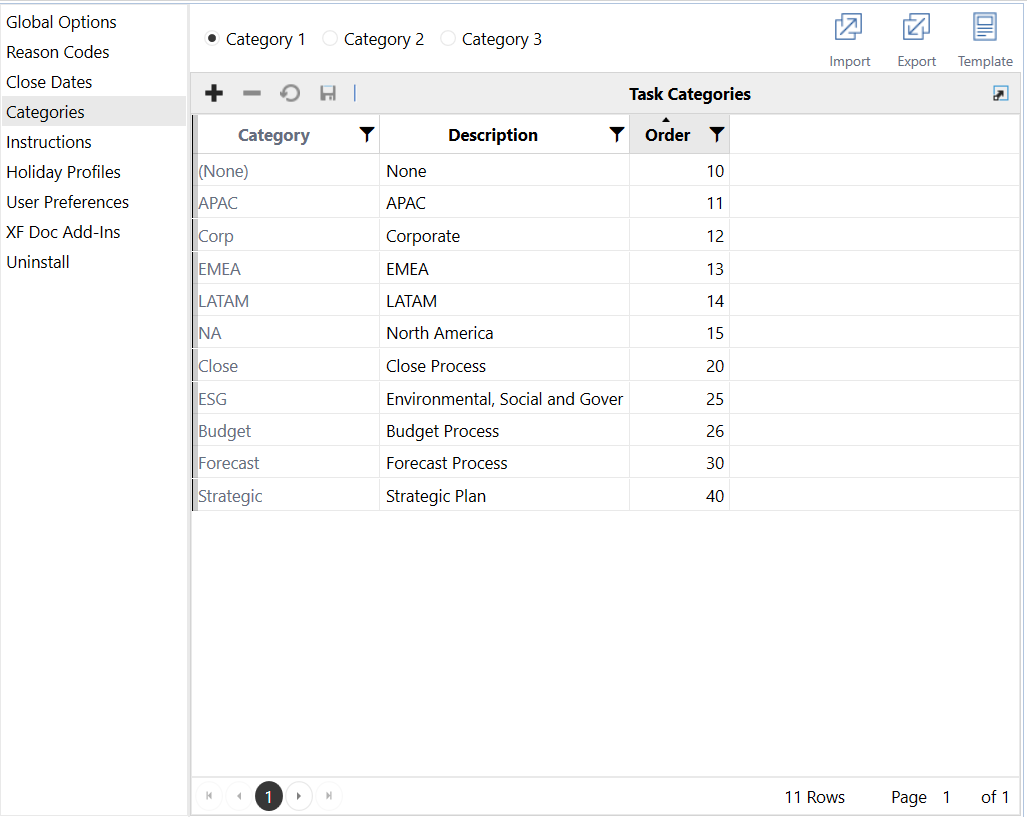Select the Category 2 radio button
Screen dimensions: 1030x817
[330, 38]
